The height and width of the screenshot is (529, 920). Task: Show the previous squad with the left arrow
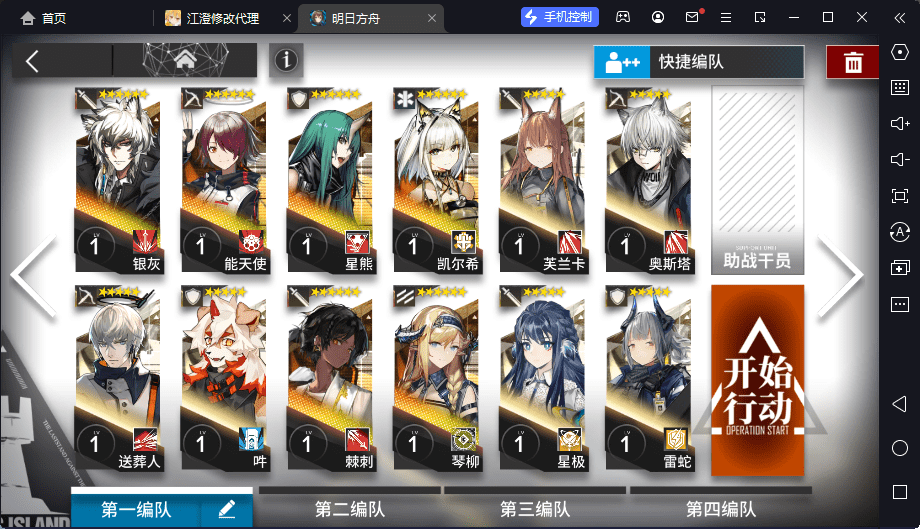point(34,276)
